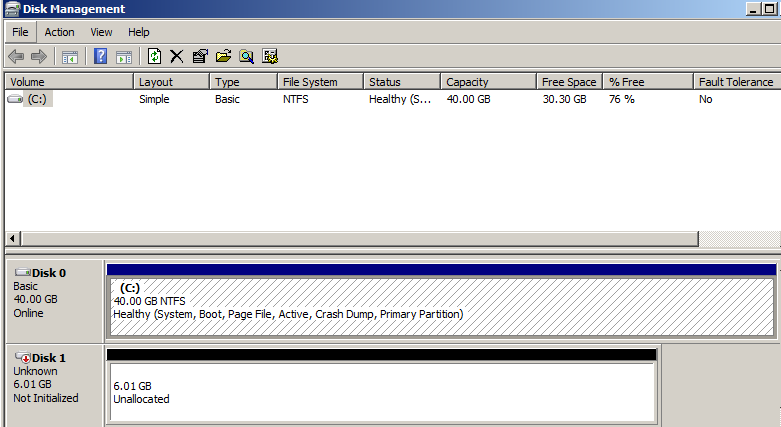Open Properties using the toolbar icon
This screenshot has width=781, height=427.
200,56
